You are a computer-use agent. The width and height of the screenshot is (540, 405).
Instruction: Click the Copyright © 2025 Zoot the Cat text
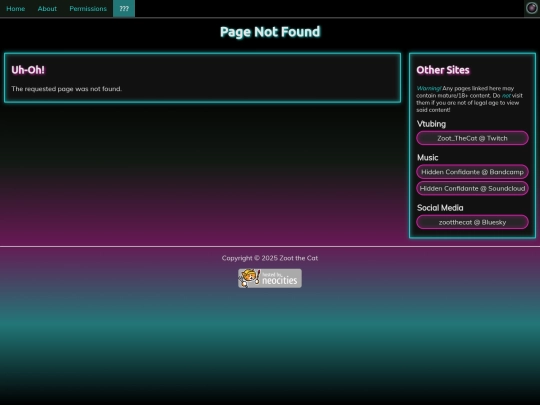point(270,258)
